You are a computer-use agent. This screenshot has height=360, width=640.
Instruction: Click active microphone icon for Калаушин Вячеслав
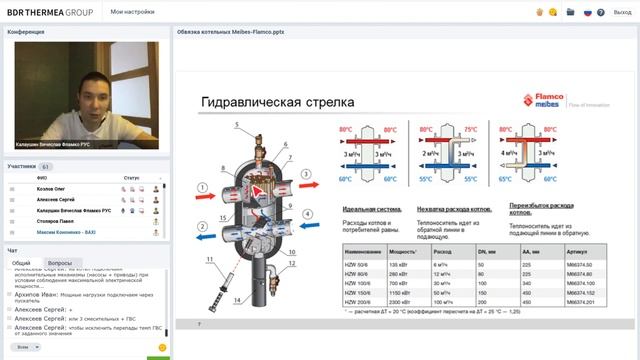(123, 211)
